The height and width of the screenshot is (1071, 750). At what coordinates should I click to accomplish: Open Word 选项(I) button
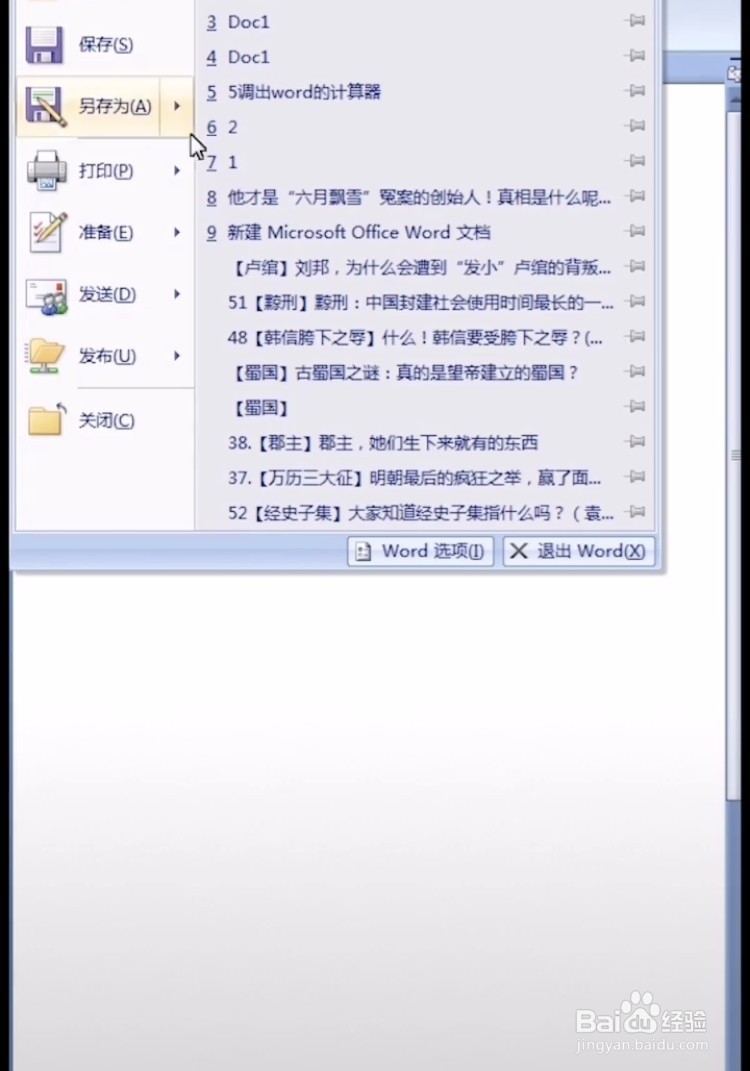pos(420,551)
